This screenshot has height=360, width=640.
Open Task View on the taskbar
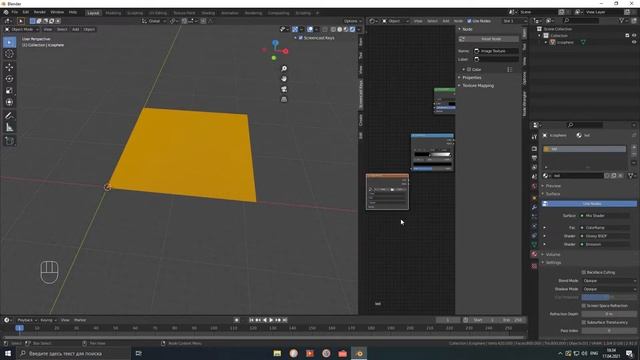(139, 353)
